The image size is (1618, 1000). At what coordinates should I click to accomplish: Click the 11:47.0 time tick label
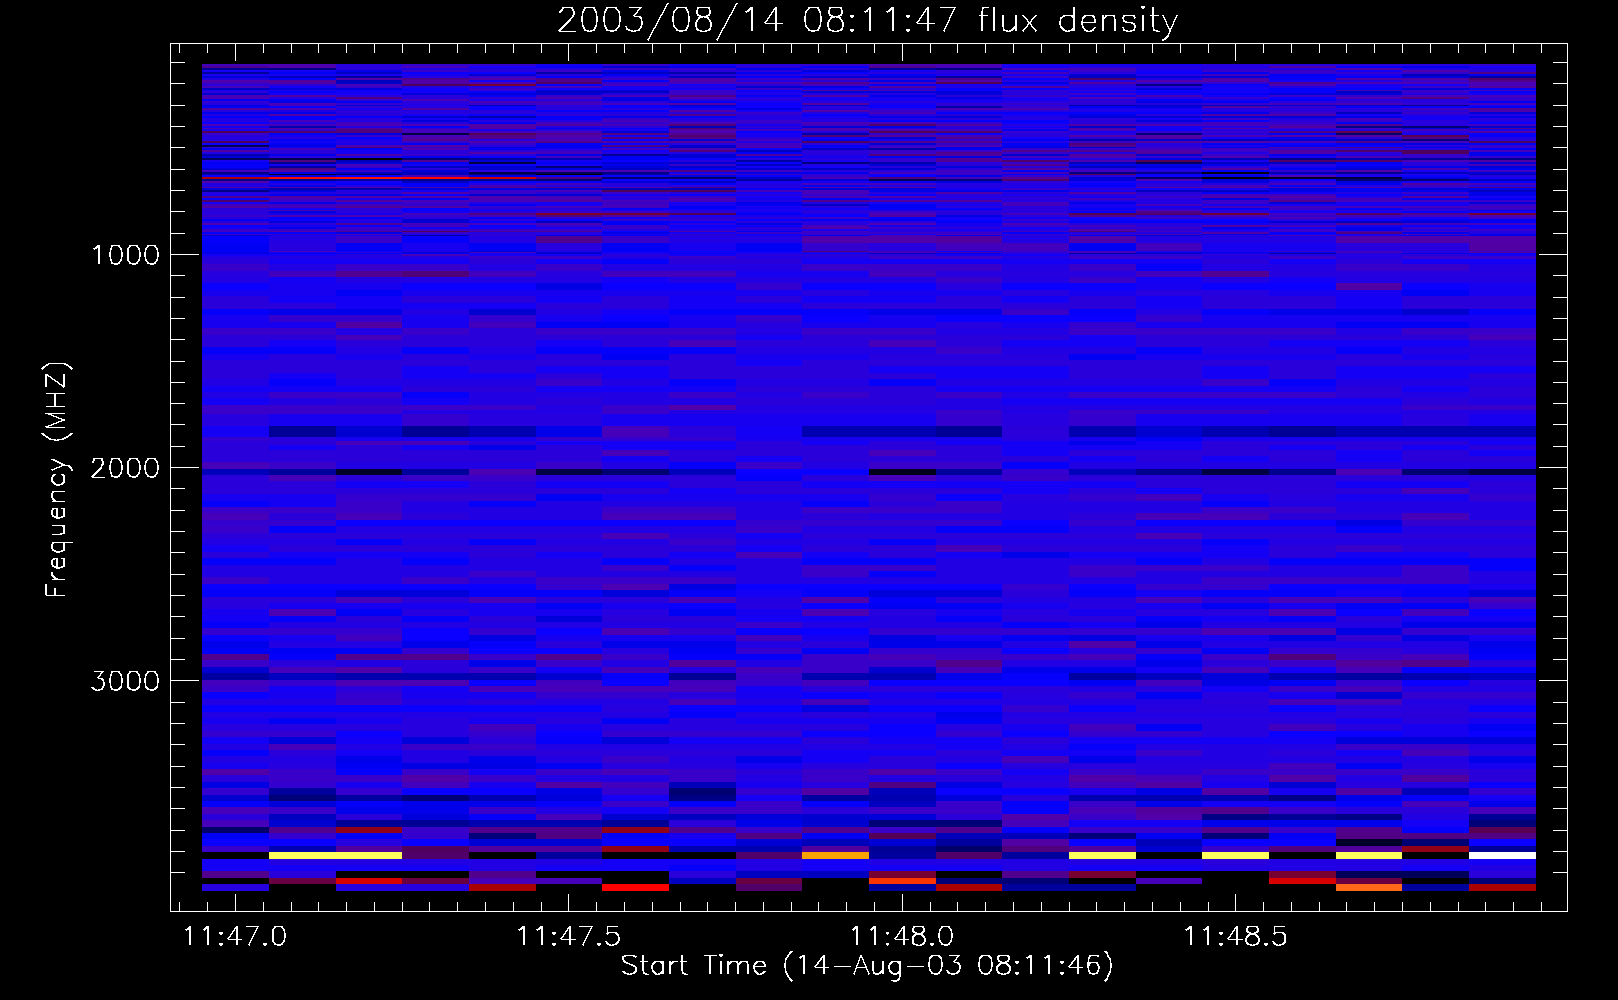(236, 936)
